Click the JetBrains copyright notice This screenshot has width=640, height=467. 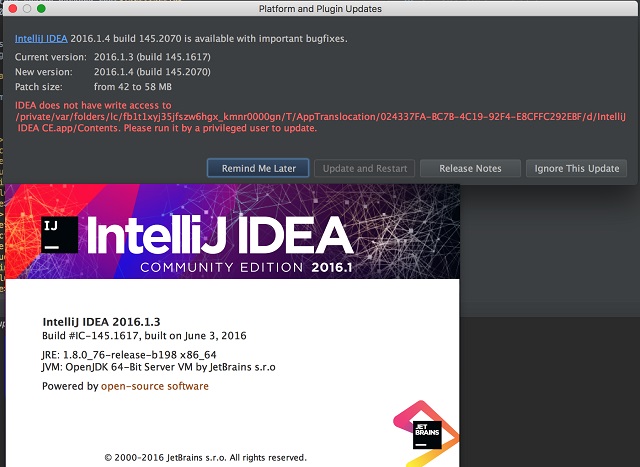(205, 457)
